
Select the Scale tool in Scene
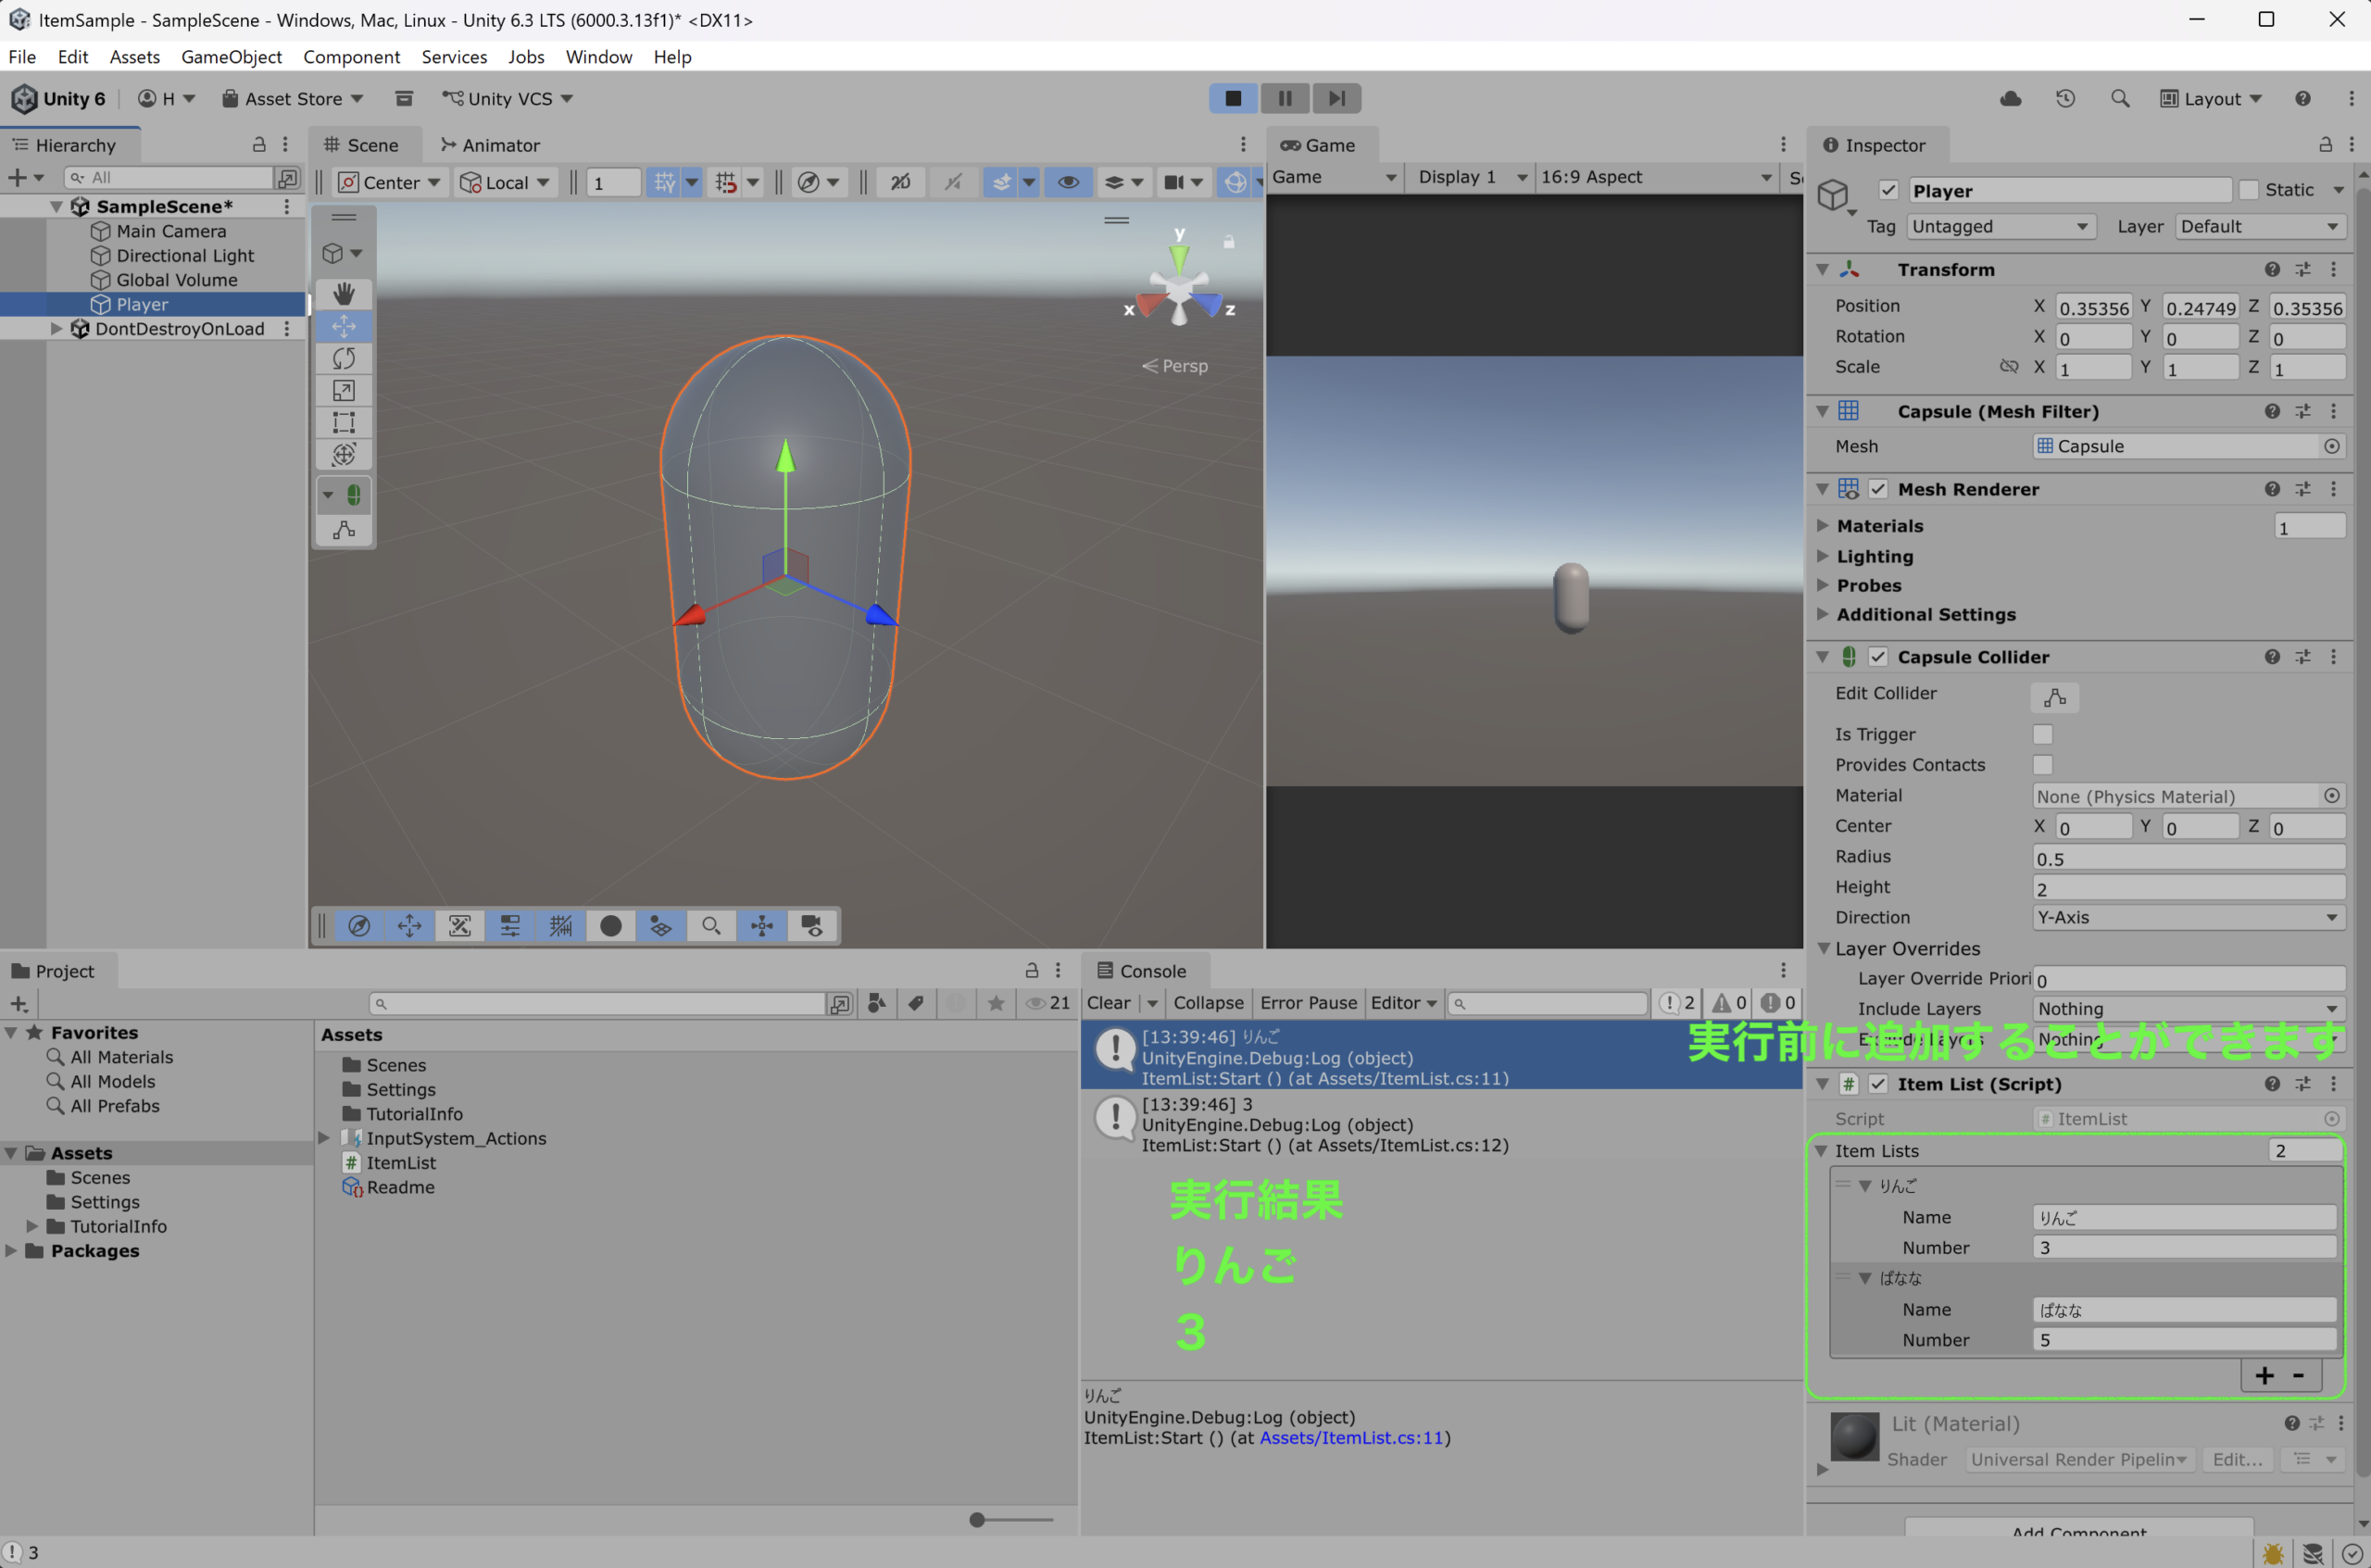click(344, 390)
